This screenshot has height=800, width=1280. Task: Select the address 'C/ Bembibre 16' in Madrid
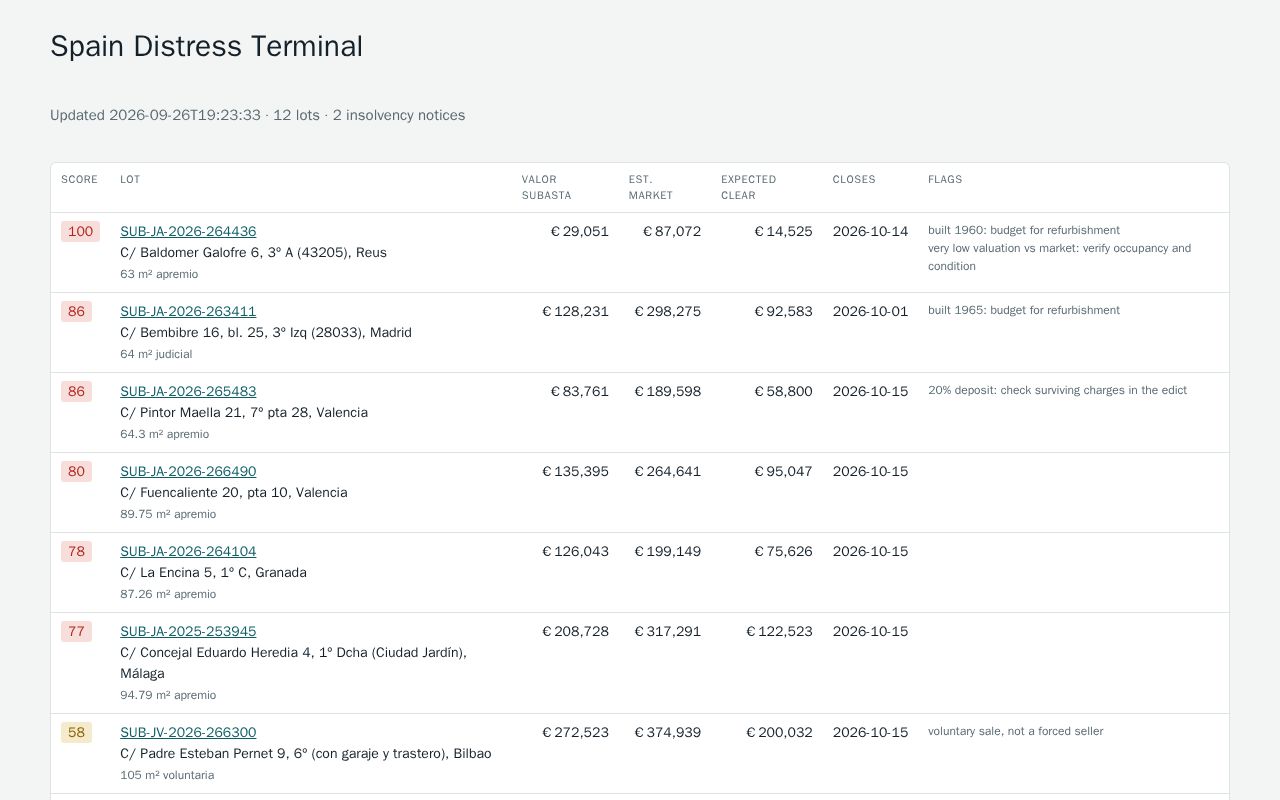(266, 333)
